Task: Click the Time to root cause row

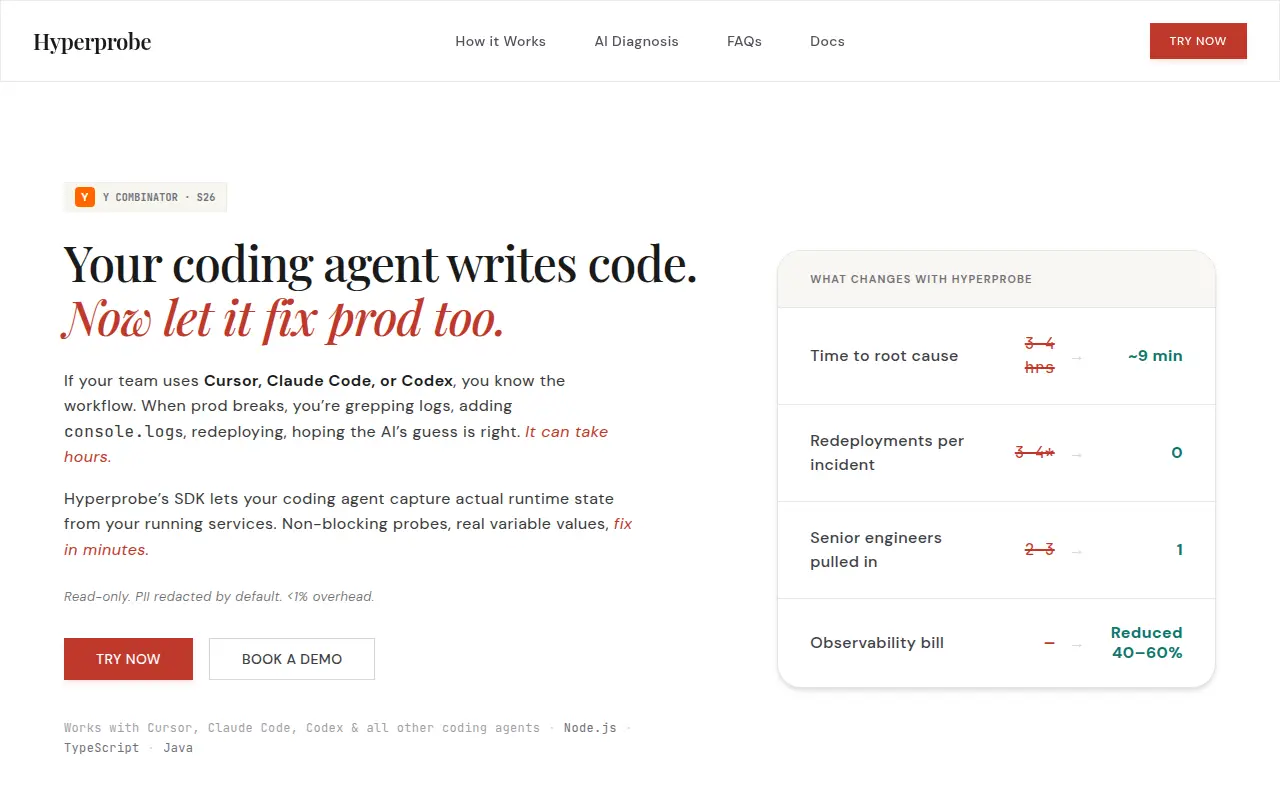Action: point(996,356)
